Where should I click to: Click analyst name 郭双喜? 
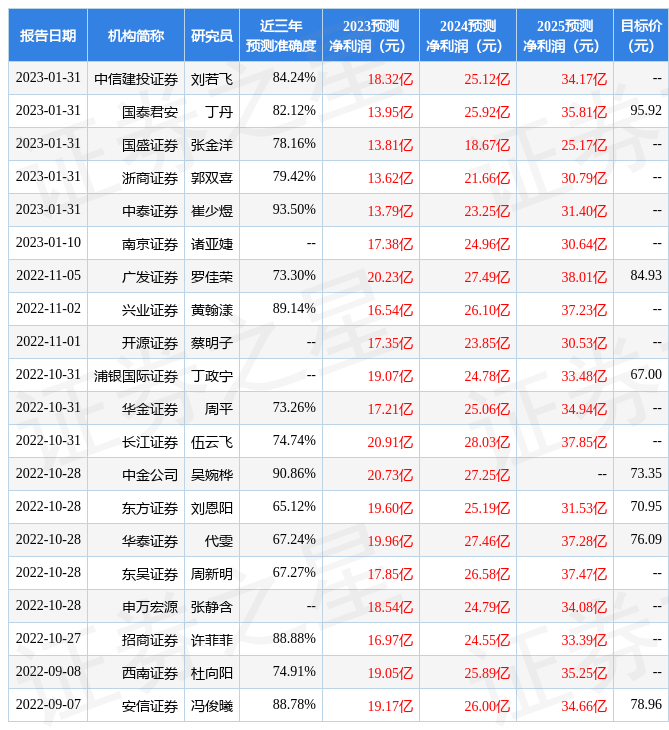212,178
